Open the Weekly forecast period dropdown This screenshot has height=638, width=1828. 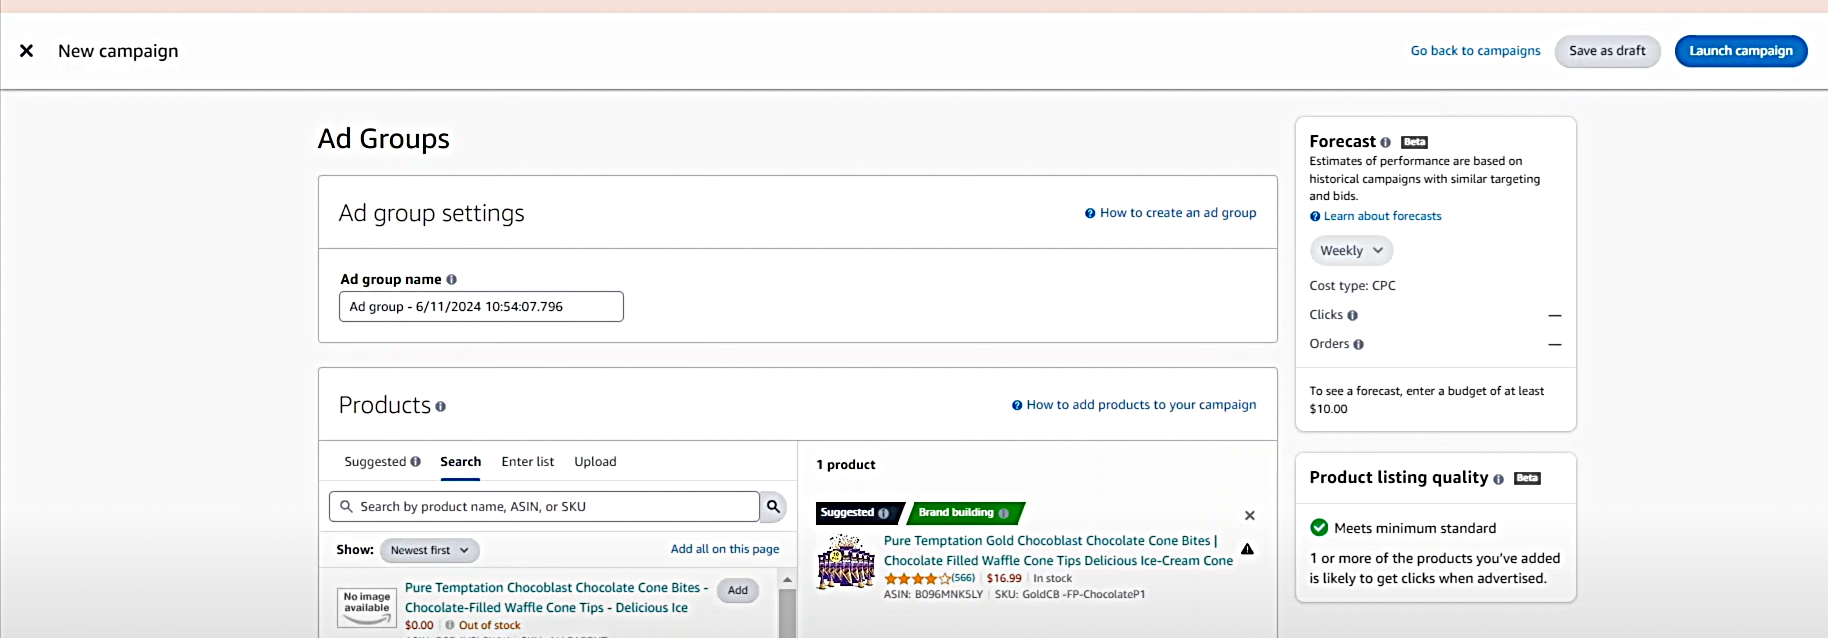click(1351, 251)
